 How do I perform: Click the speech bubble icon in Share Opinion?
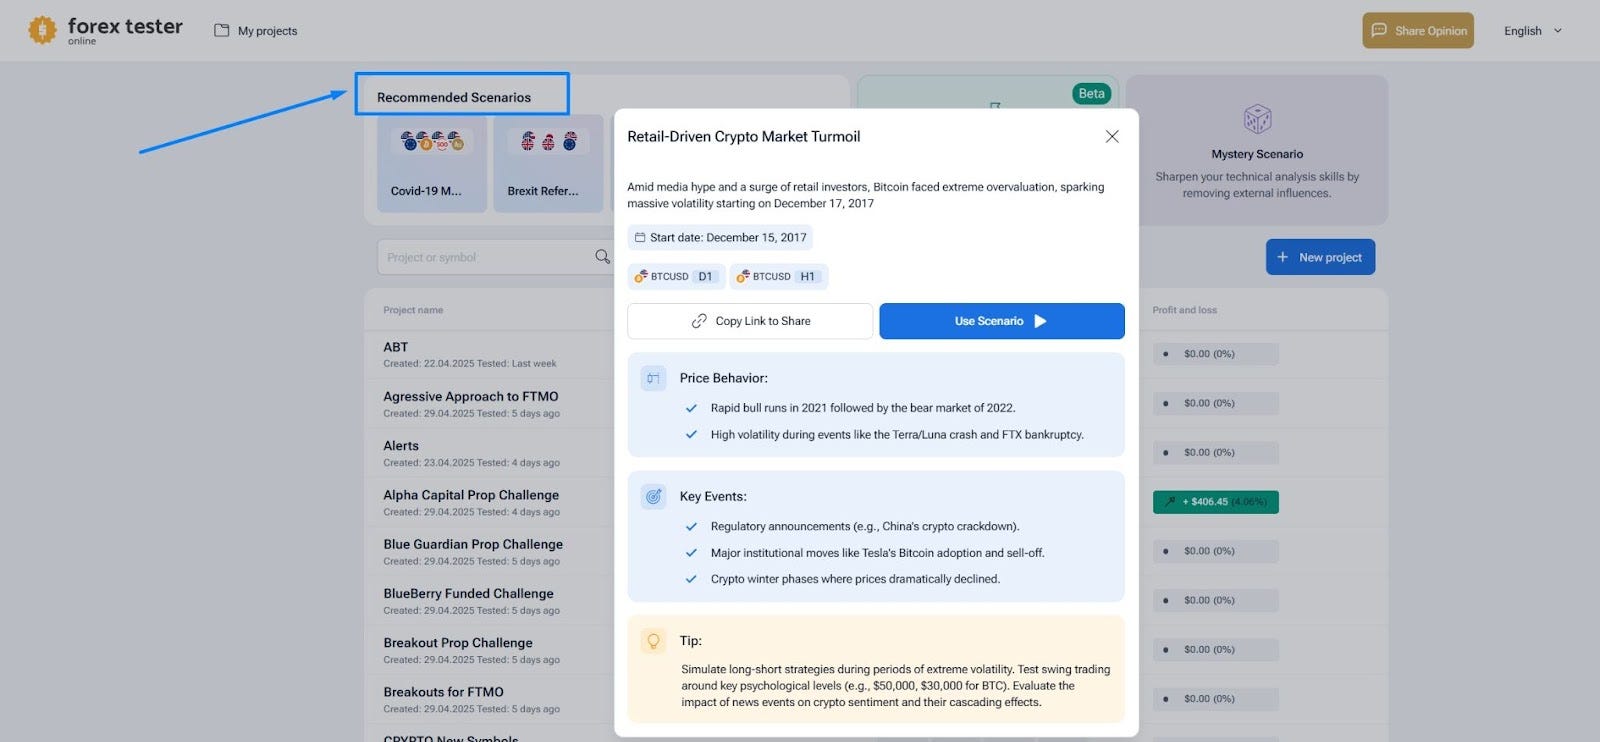click(1379, 30)
